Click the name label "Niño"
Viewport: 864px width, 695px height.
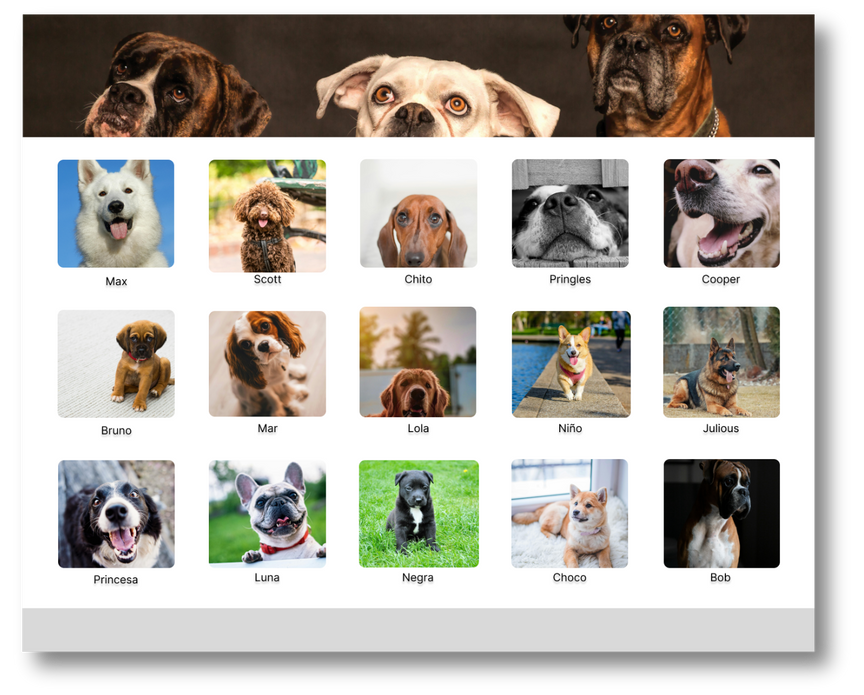pyautogui.click(x=570, y=428)
